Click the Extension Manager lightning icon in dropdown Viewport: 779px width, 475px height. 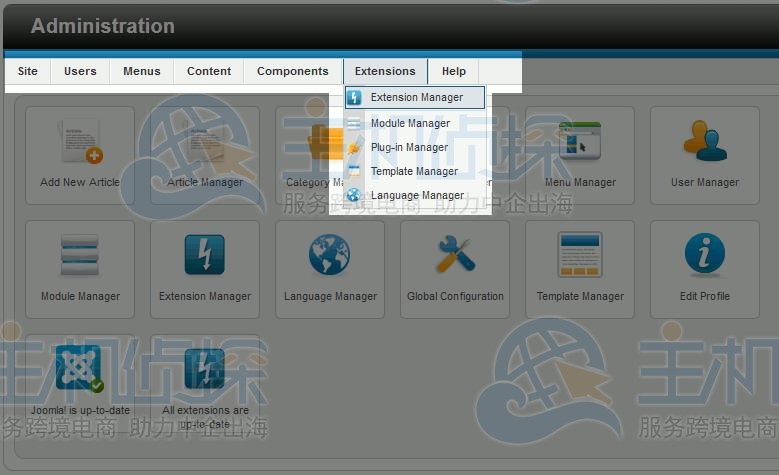[x=354, y=97]
